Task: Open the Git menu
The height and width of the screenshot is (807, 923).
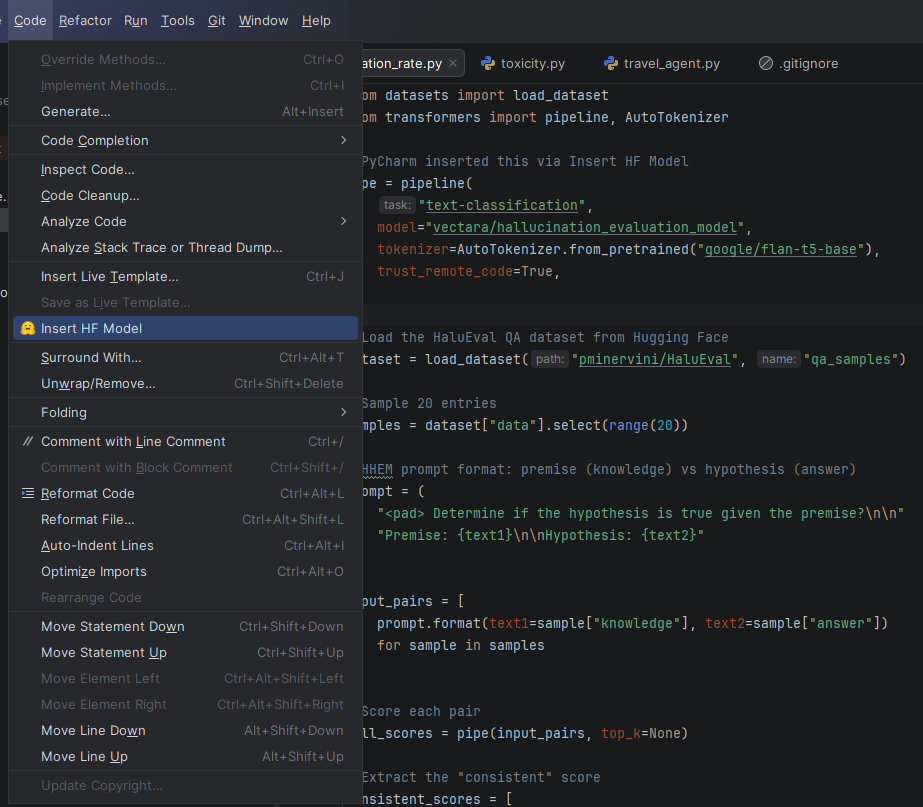Action: click(x=217, y=21)
